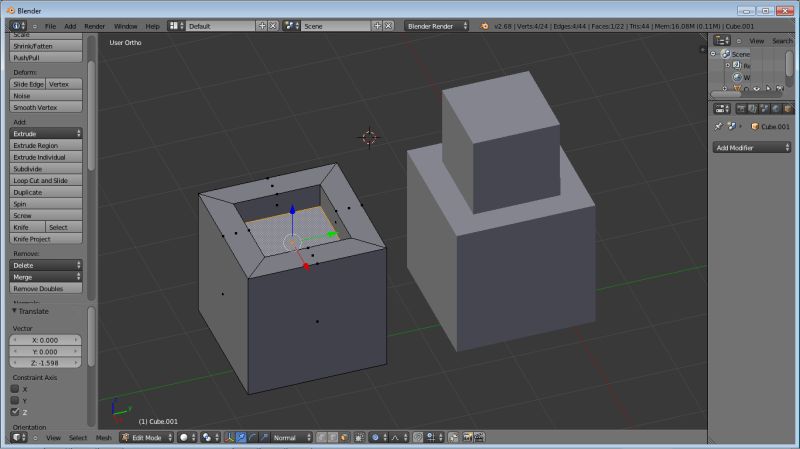
Task: Click the Cube.001 object icon in properties breadcrumb
Action: click(755, 127)
